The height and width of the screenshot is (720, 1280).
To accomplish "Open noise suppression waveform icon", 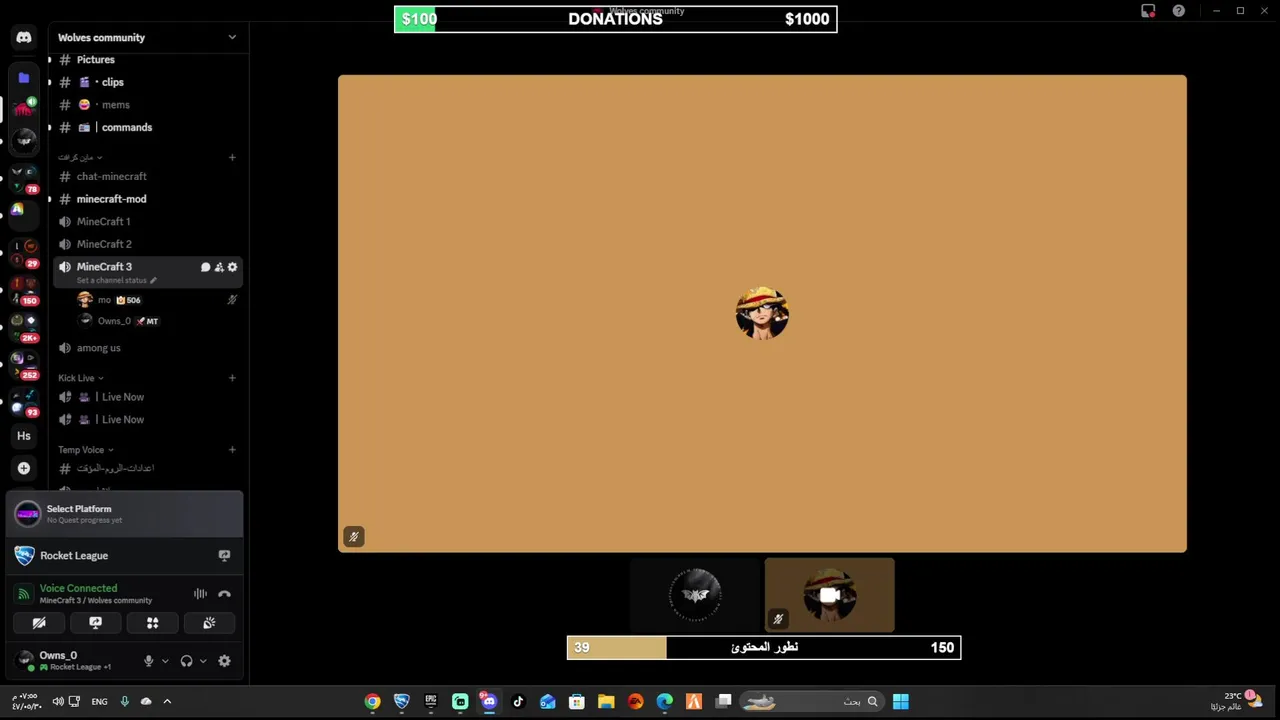I will tap(200, 594).
